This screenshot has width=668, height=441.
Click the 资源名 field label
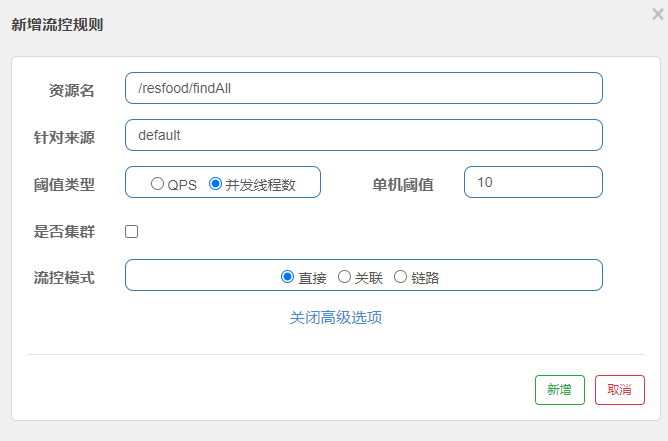click(x=72, y=91)
